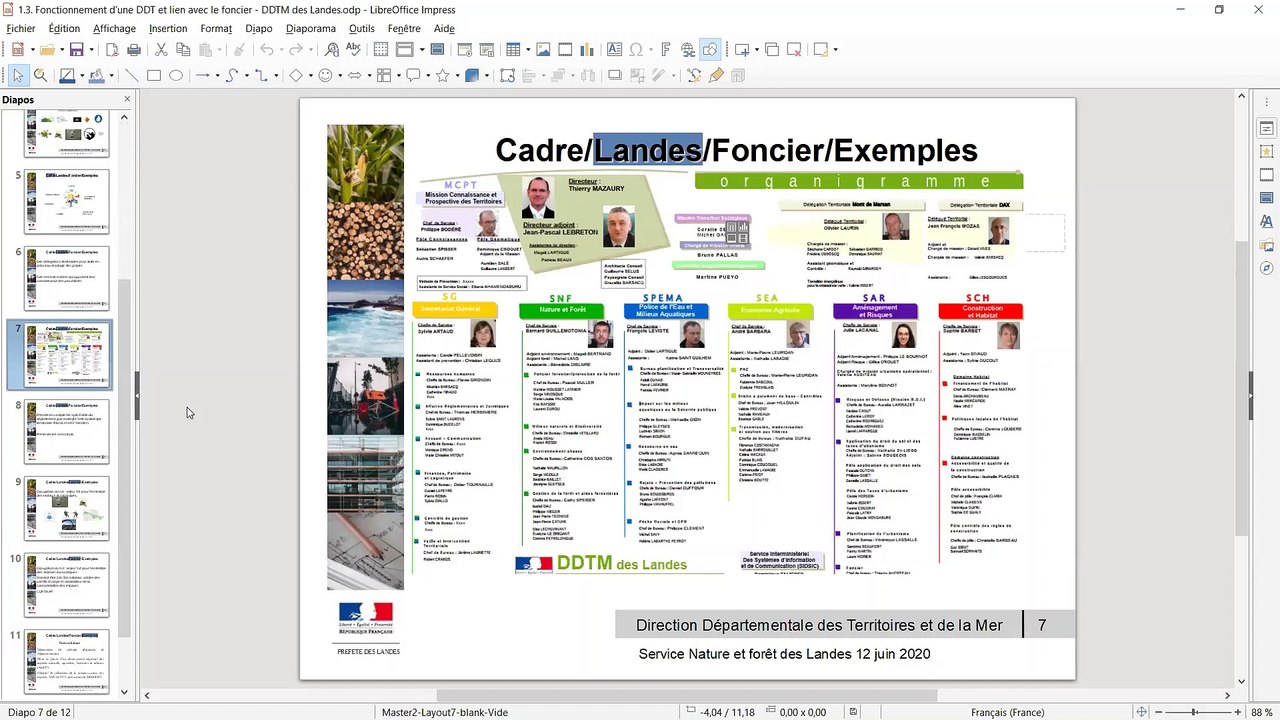Expand the Save dropdown arrow

coord(91,49)
